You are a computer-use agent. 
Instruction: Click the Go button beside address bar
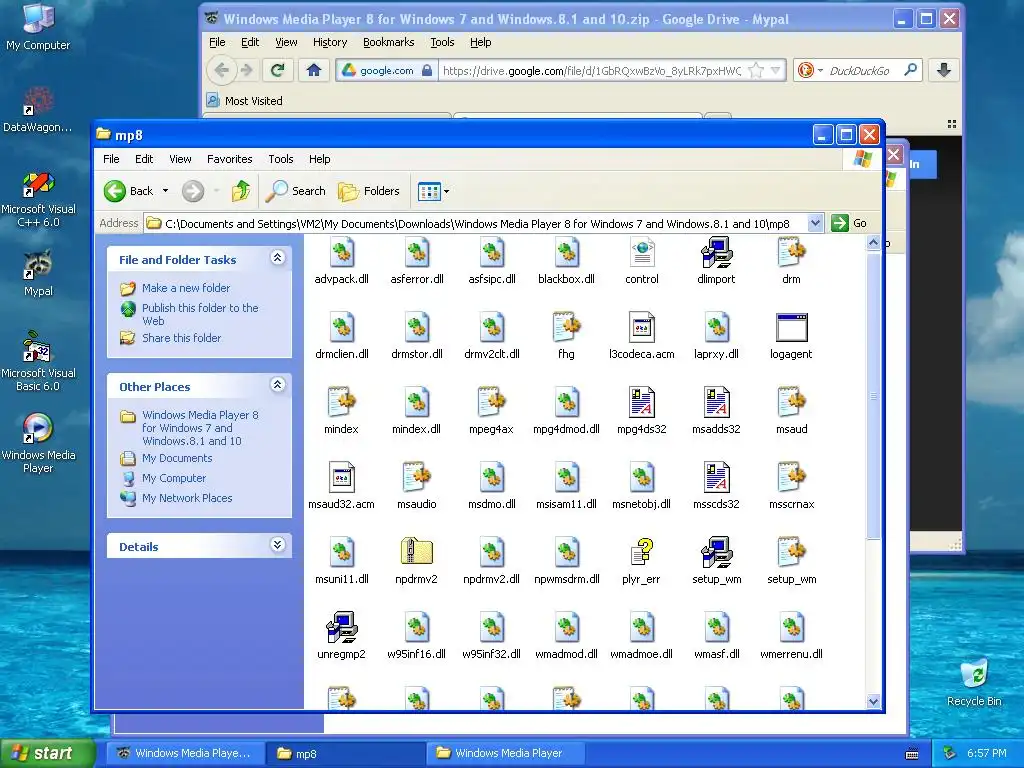tap(850, 223)
